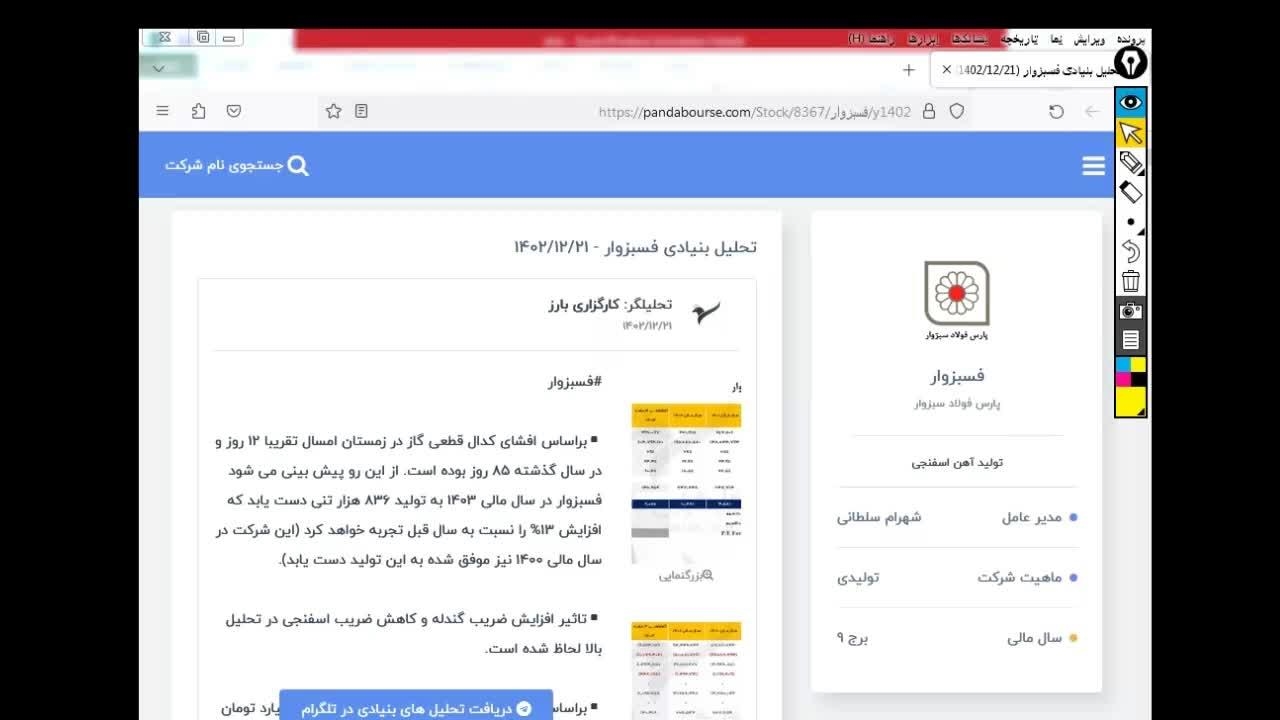The width and height of the screenshot is (1280, 720).
Task: Open the first analysis table thumbnail
Action: (x=686, y=483)
